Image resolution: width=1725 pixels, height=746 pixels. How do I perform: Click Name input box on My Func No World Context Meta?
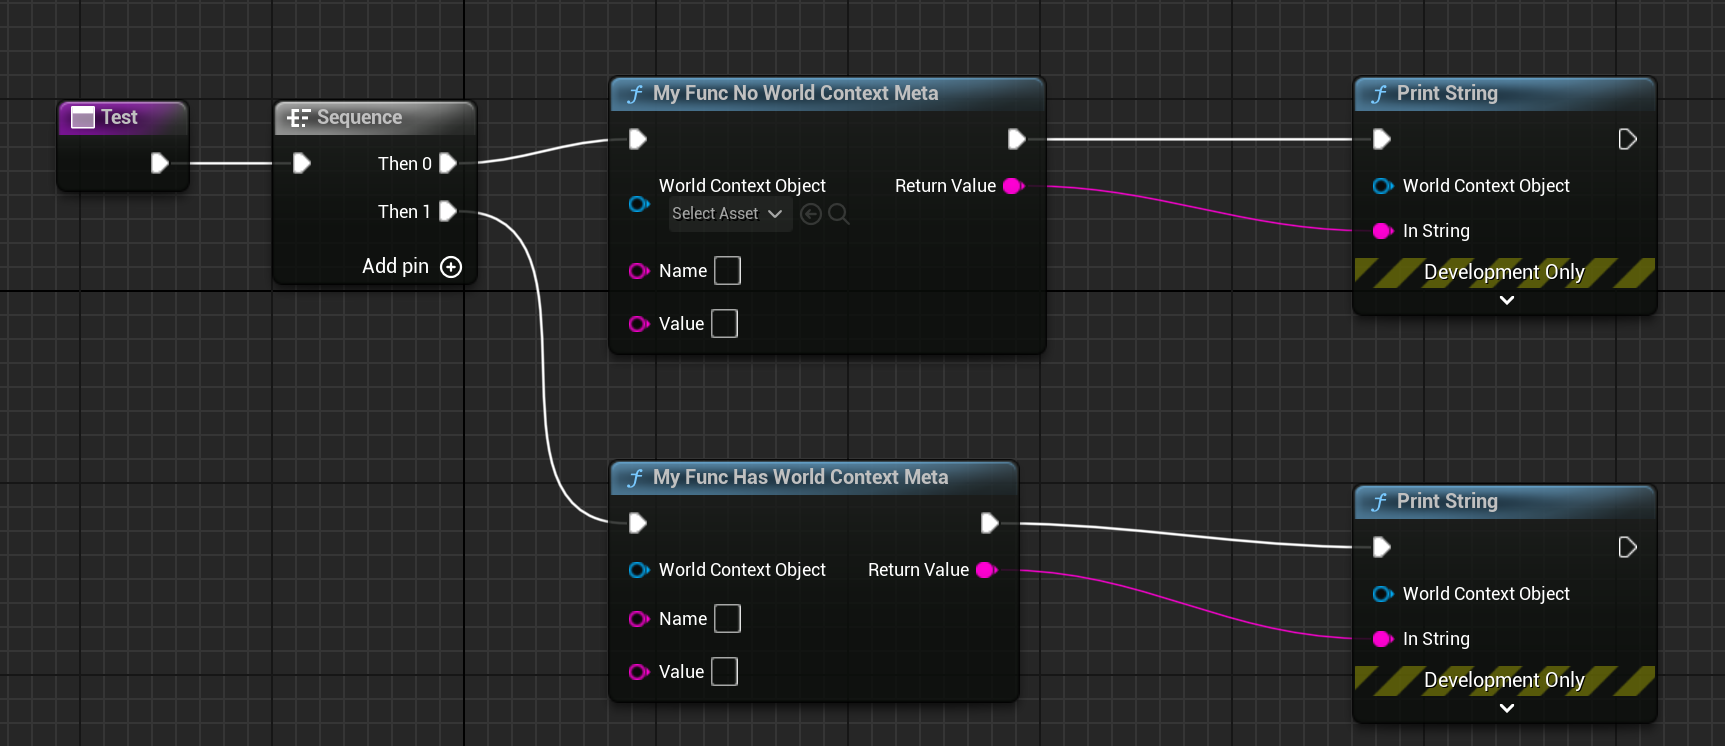pos(727,271)
